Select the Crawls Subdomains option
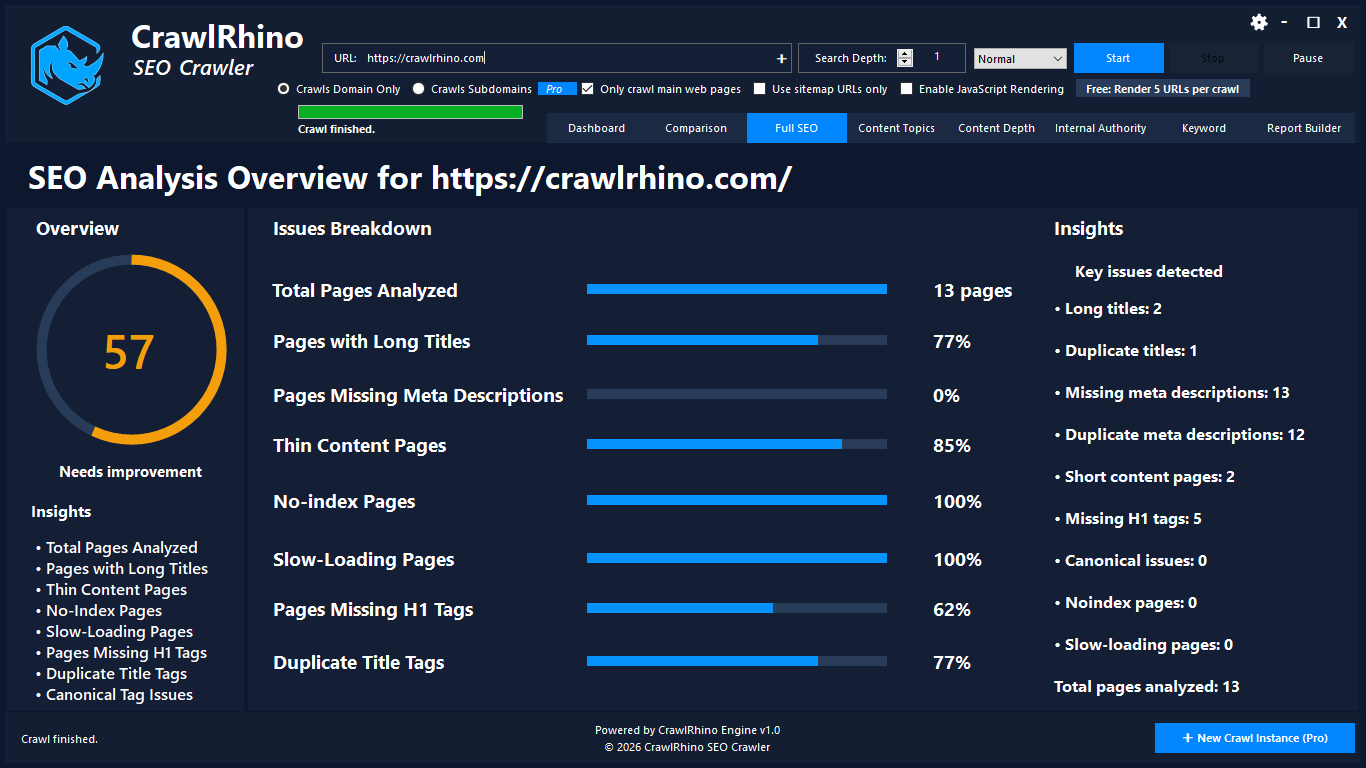The height and width of the screenshot is (768, 1366). coord(419,89)
